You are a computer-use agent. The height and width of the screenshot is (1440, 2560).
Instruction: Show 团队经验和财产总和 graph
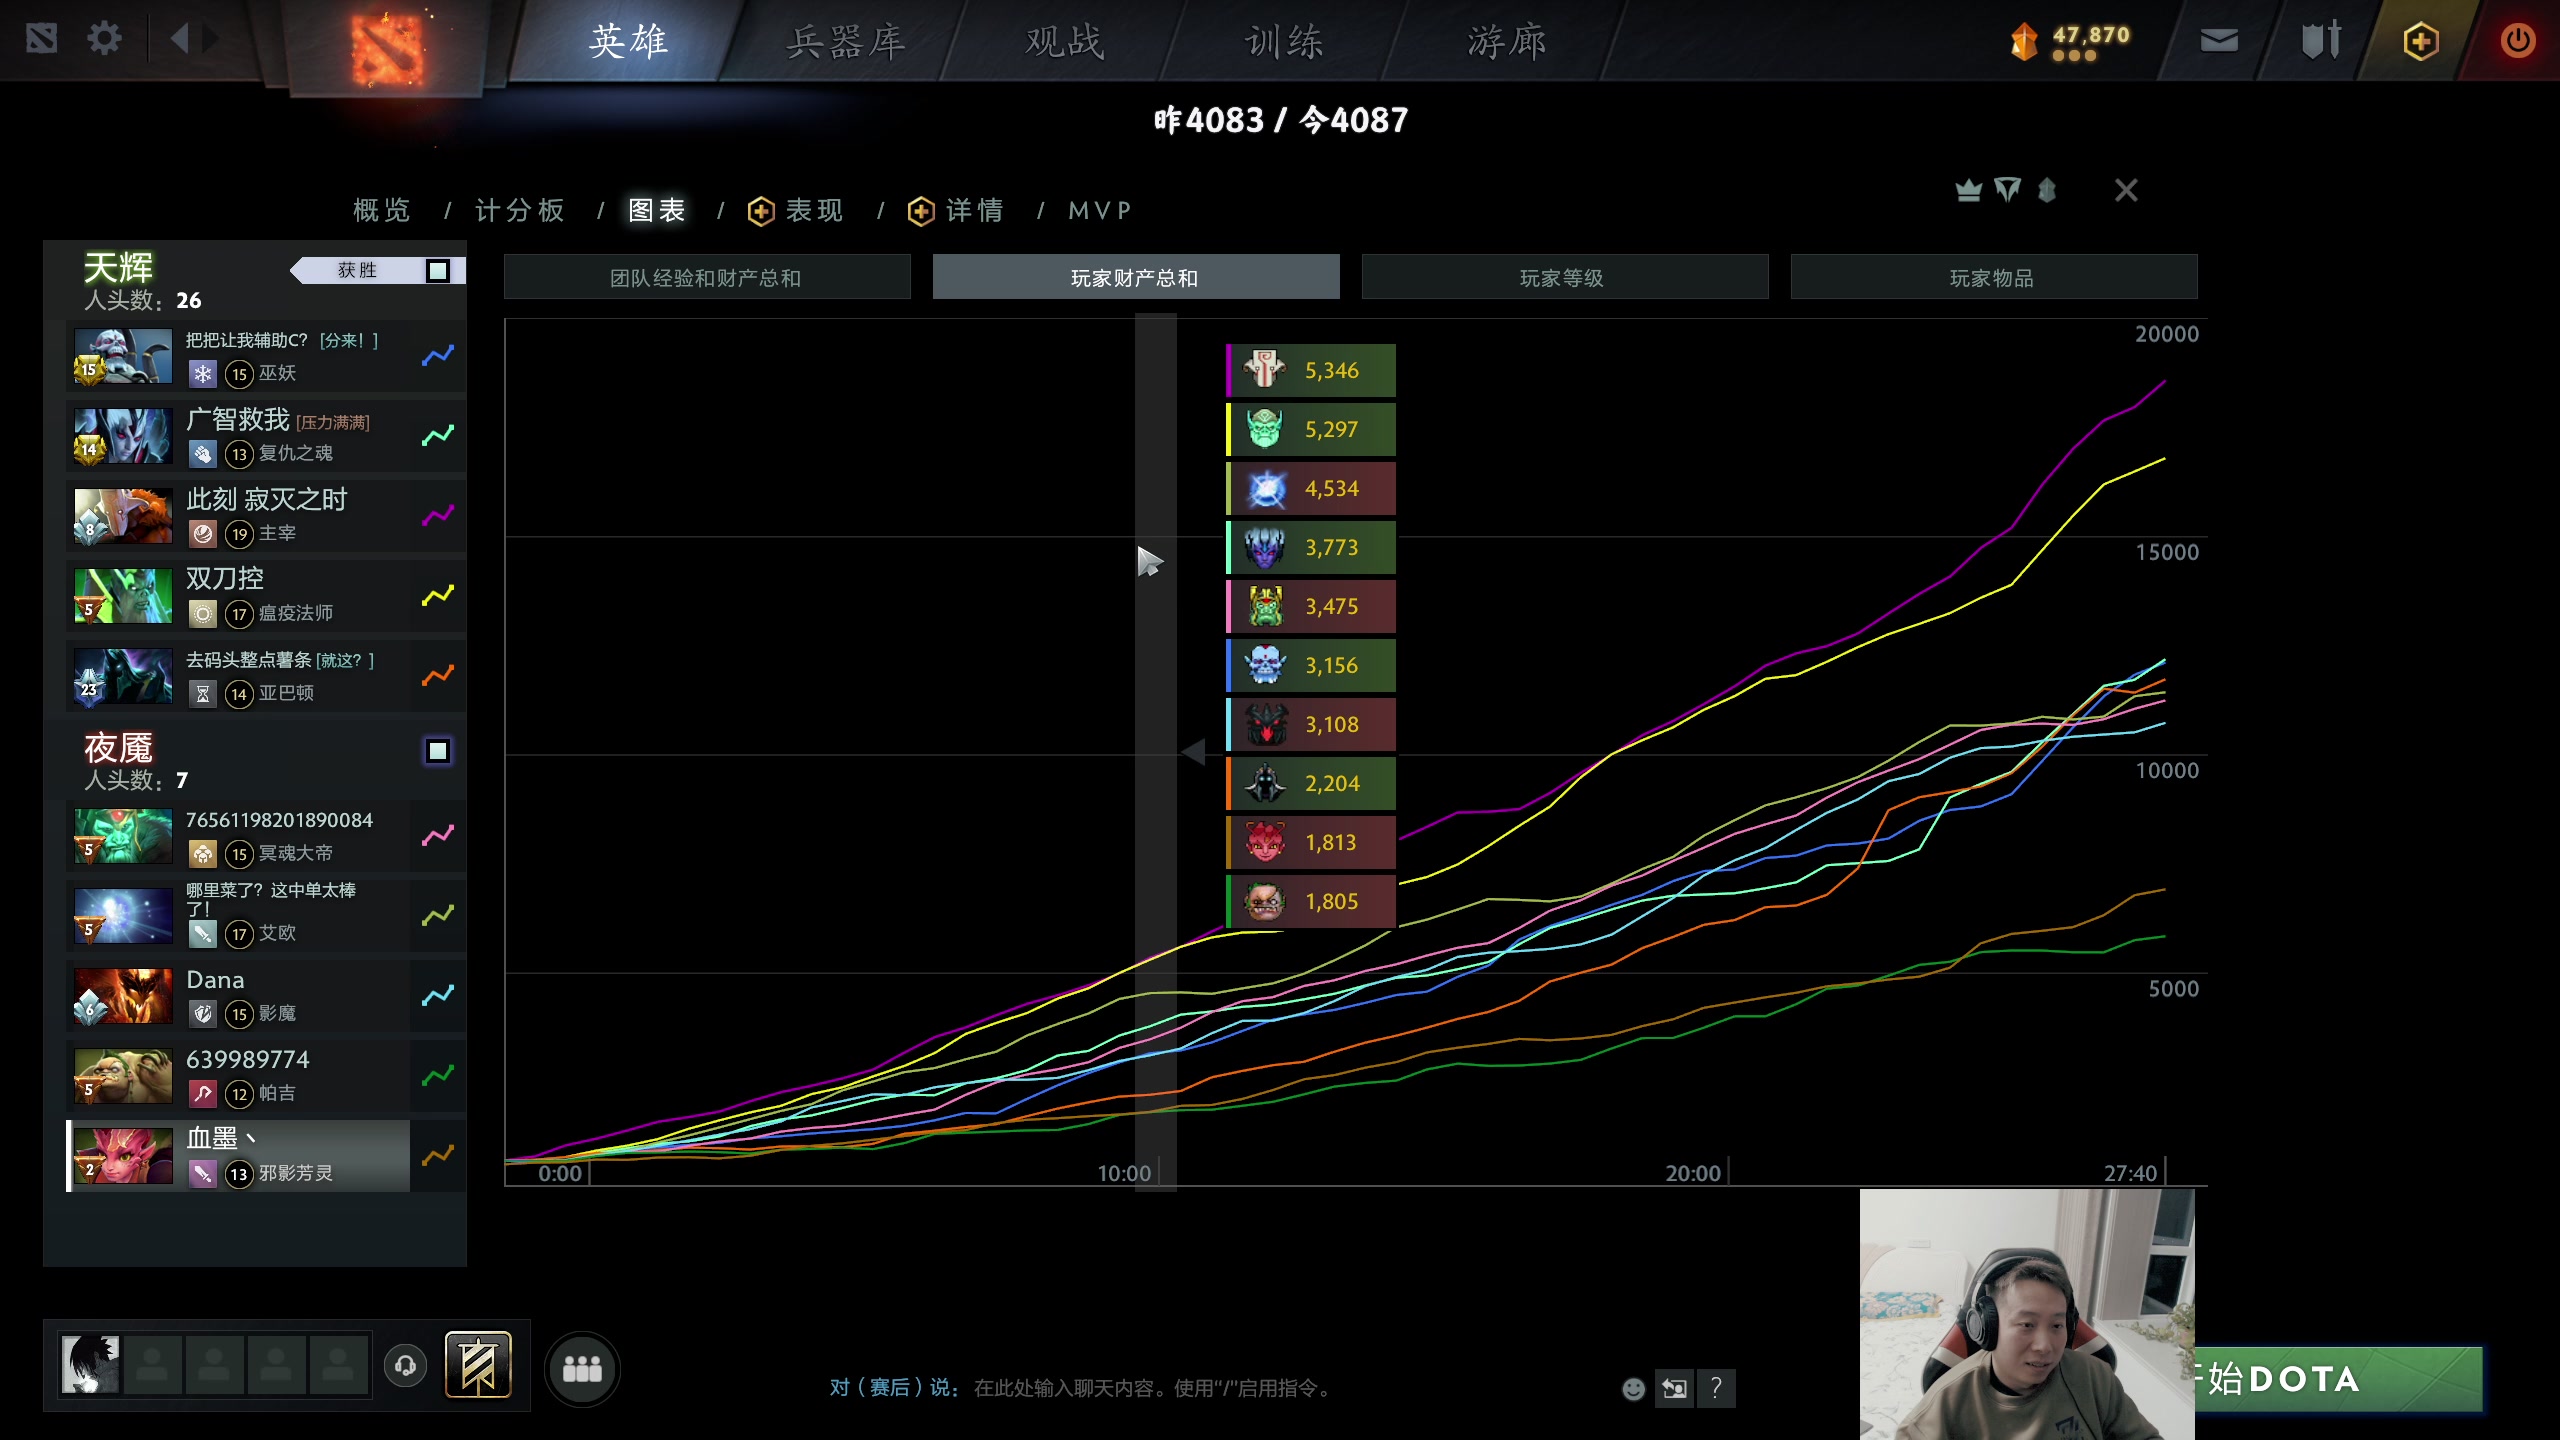(x=707, y=277)
